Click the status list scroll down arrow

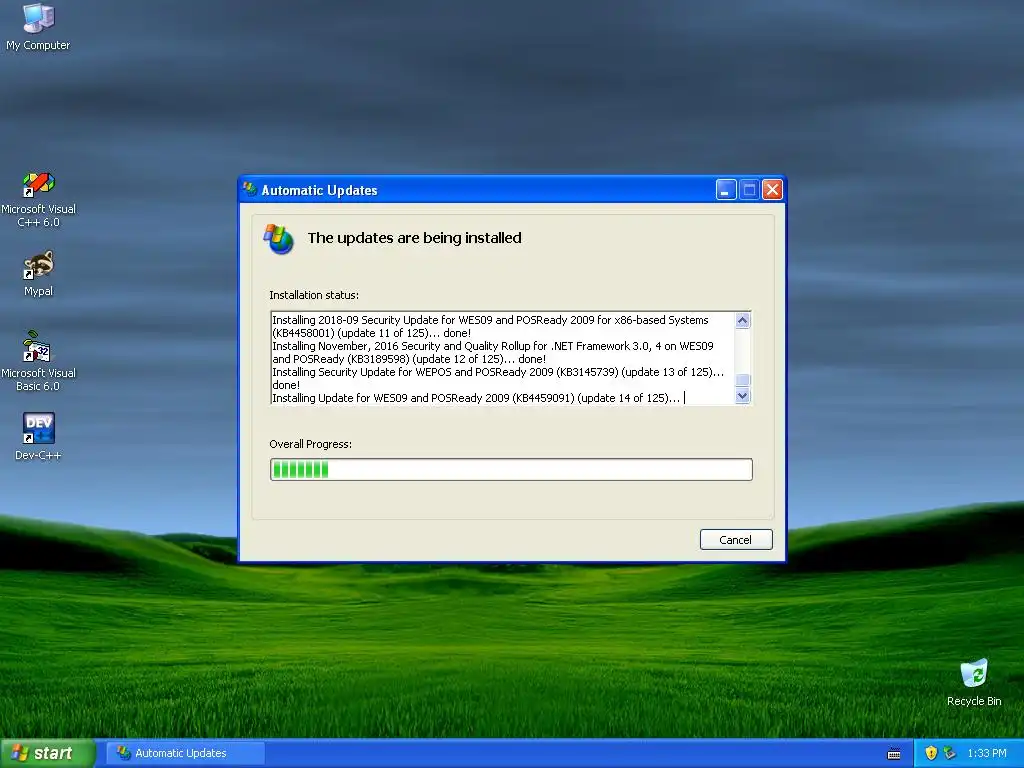pyautogui.click(x=743, y=396)
